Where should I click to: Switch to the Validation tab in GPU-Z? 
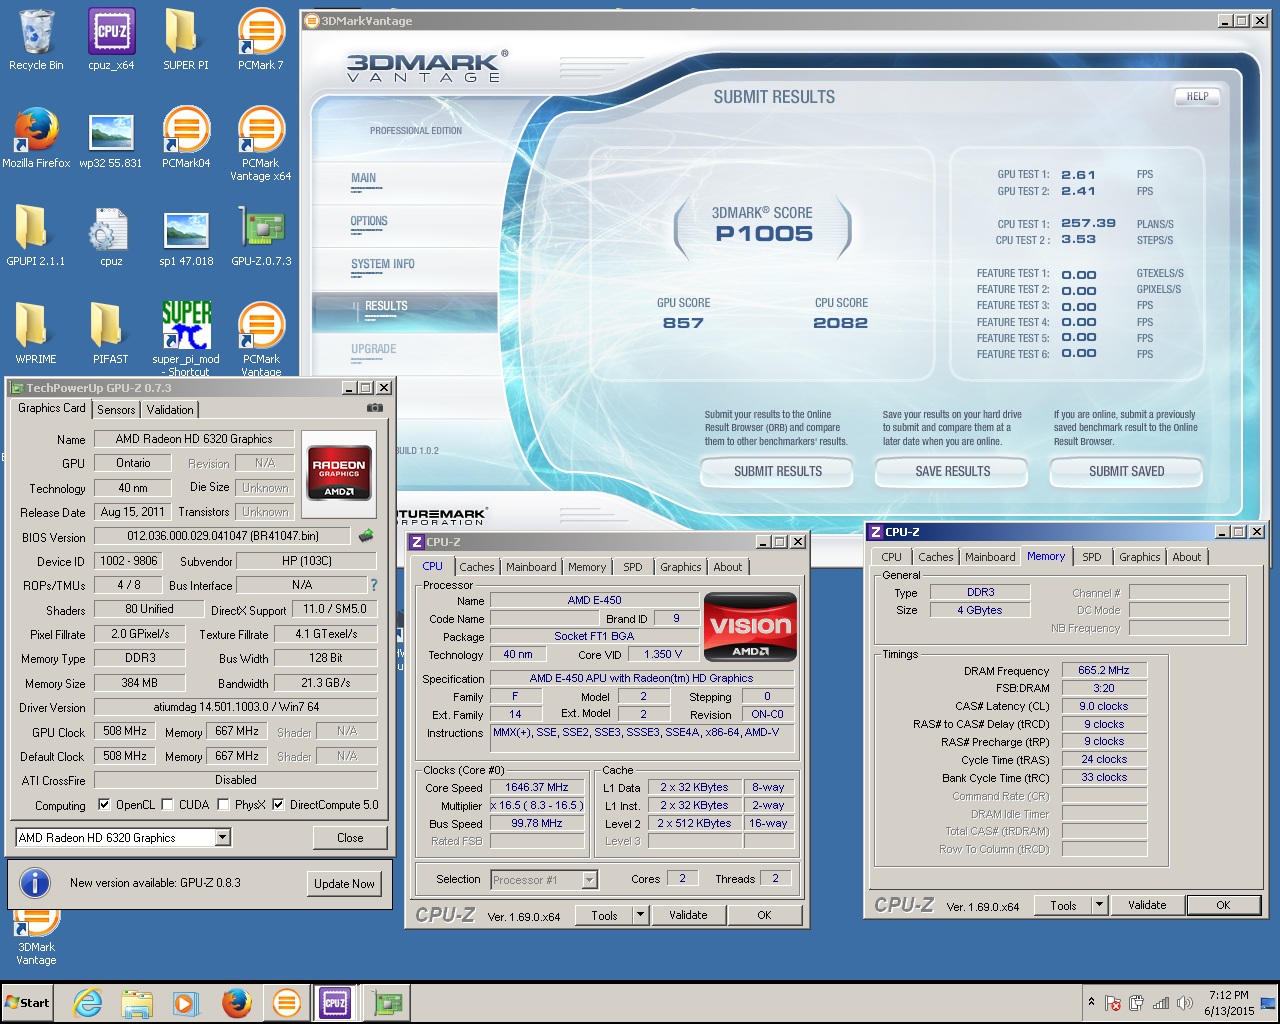pos(170,410)
